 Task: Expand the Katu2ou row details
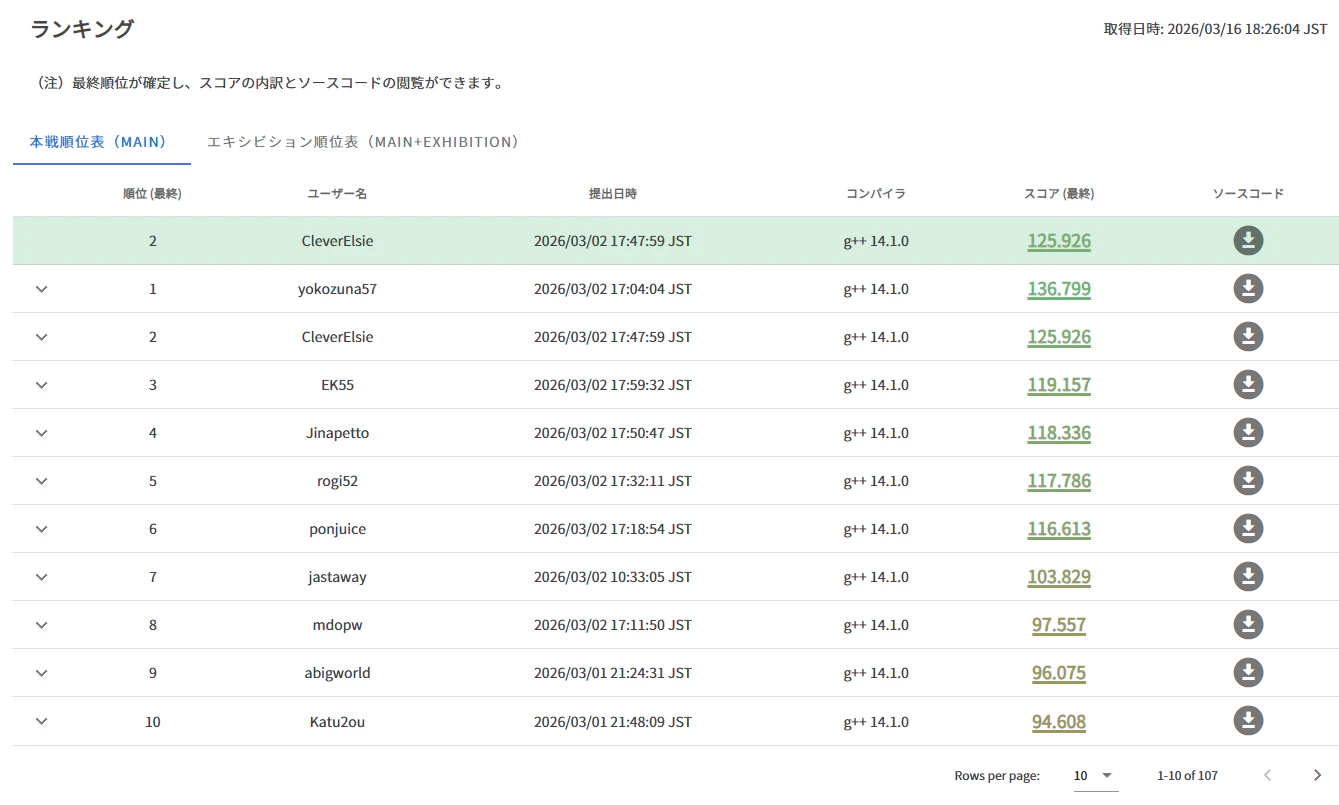click(41, 721)
